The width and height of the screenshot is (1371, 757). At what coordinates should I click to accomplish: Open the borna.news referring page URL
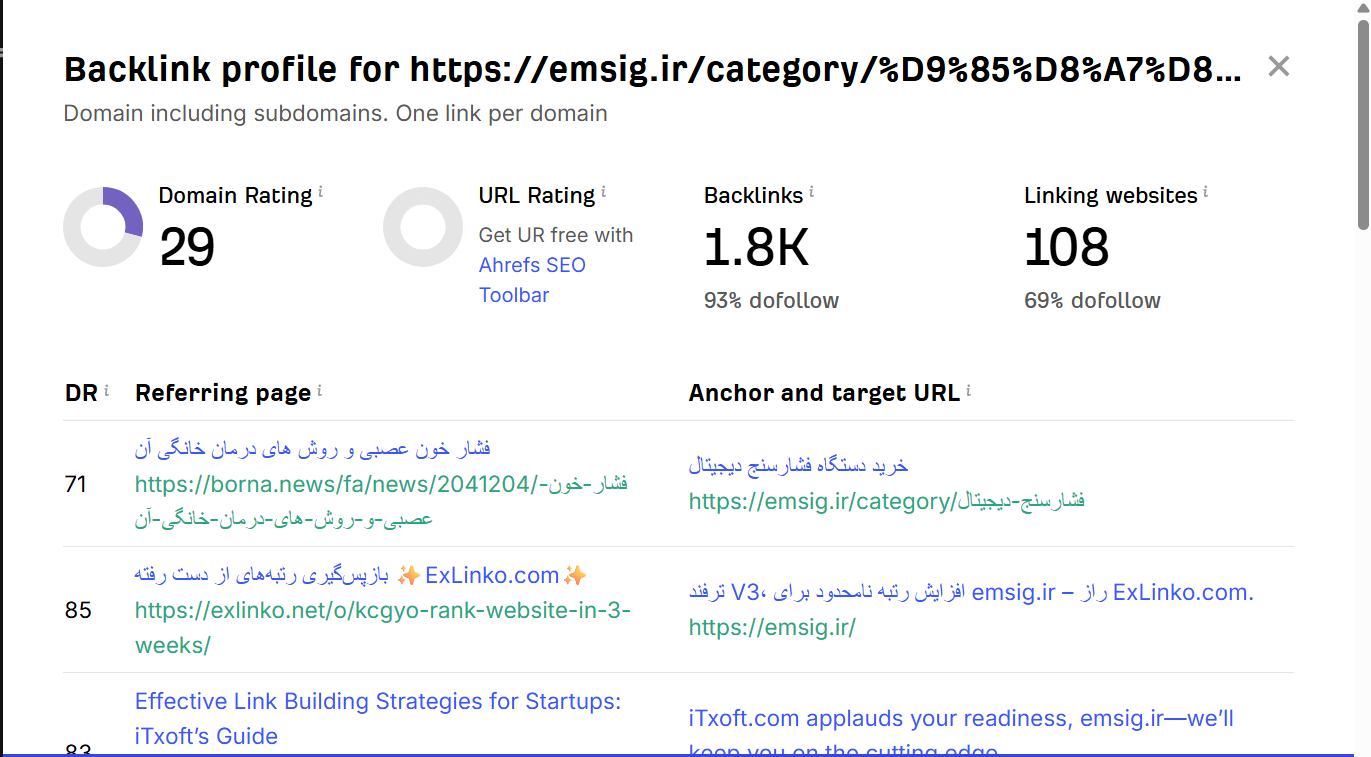[x=382, y=502]
